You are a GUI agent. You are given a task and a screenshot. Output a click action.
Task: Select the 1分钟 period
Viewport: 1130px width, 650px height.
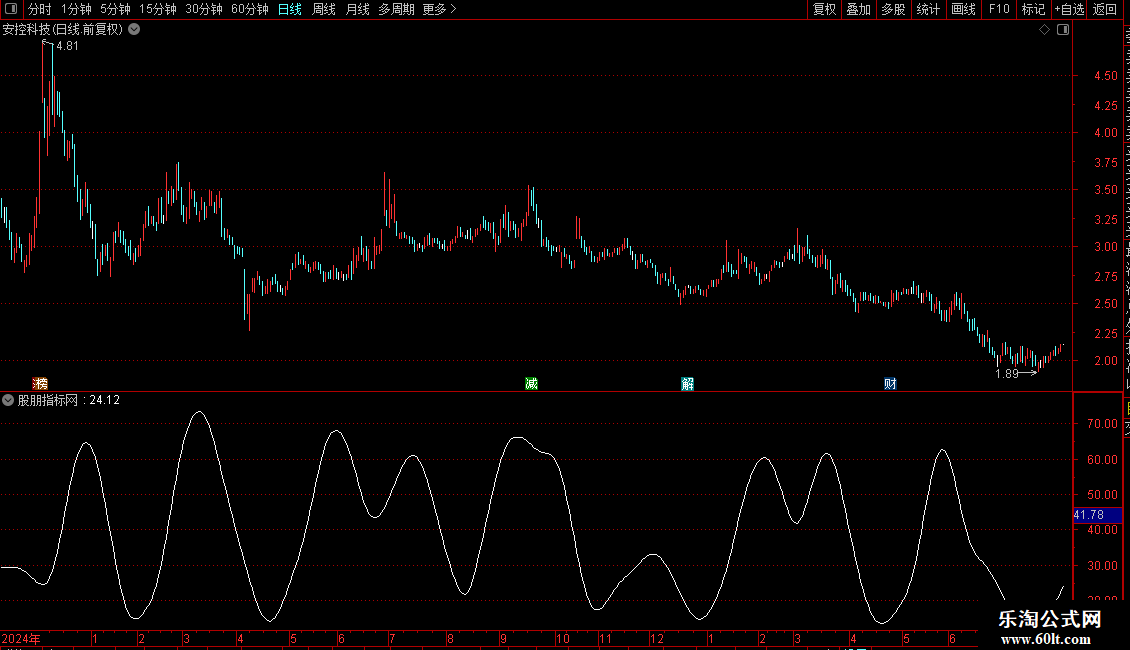pyautogui.click(x=76, y=9)
